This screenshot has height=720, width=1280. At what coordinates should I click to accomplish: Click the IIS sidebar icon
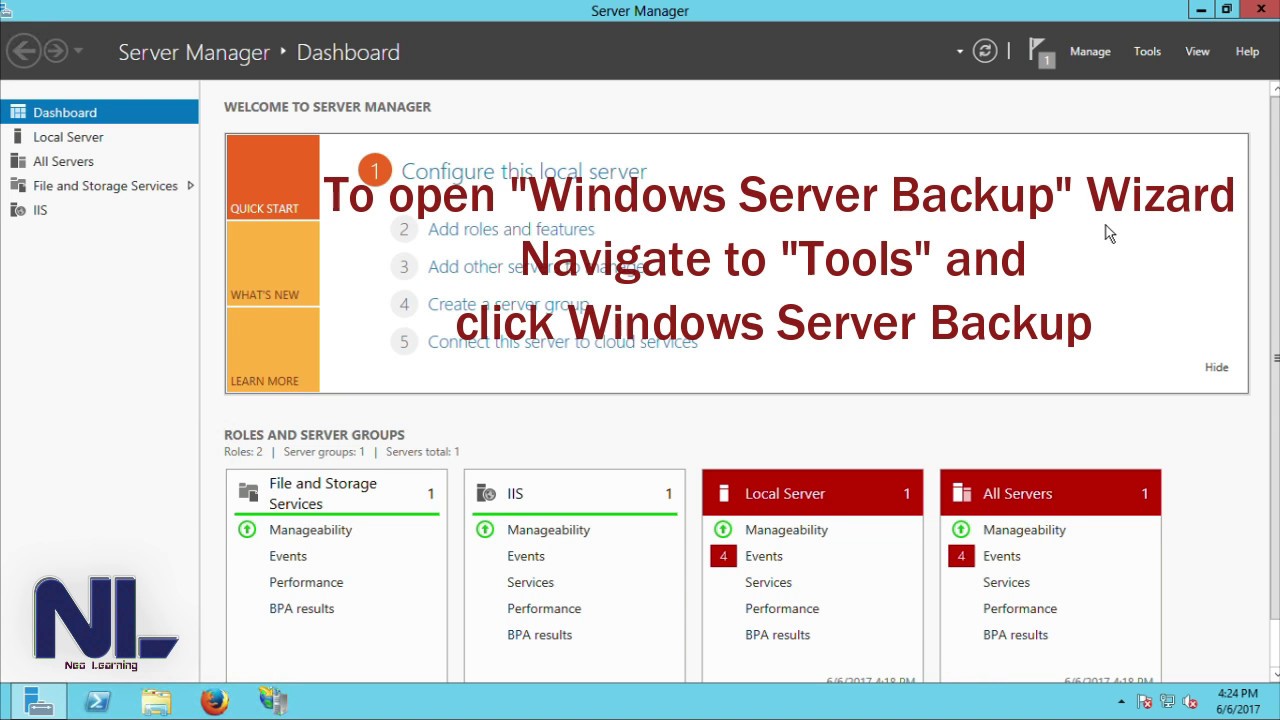[17, 210]
